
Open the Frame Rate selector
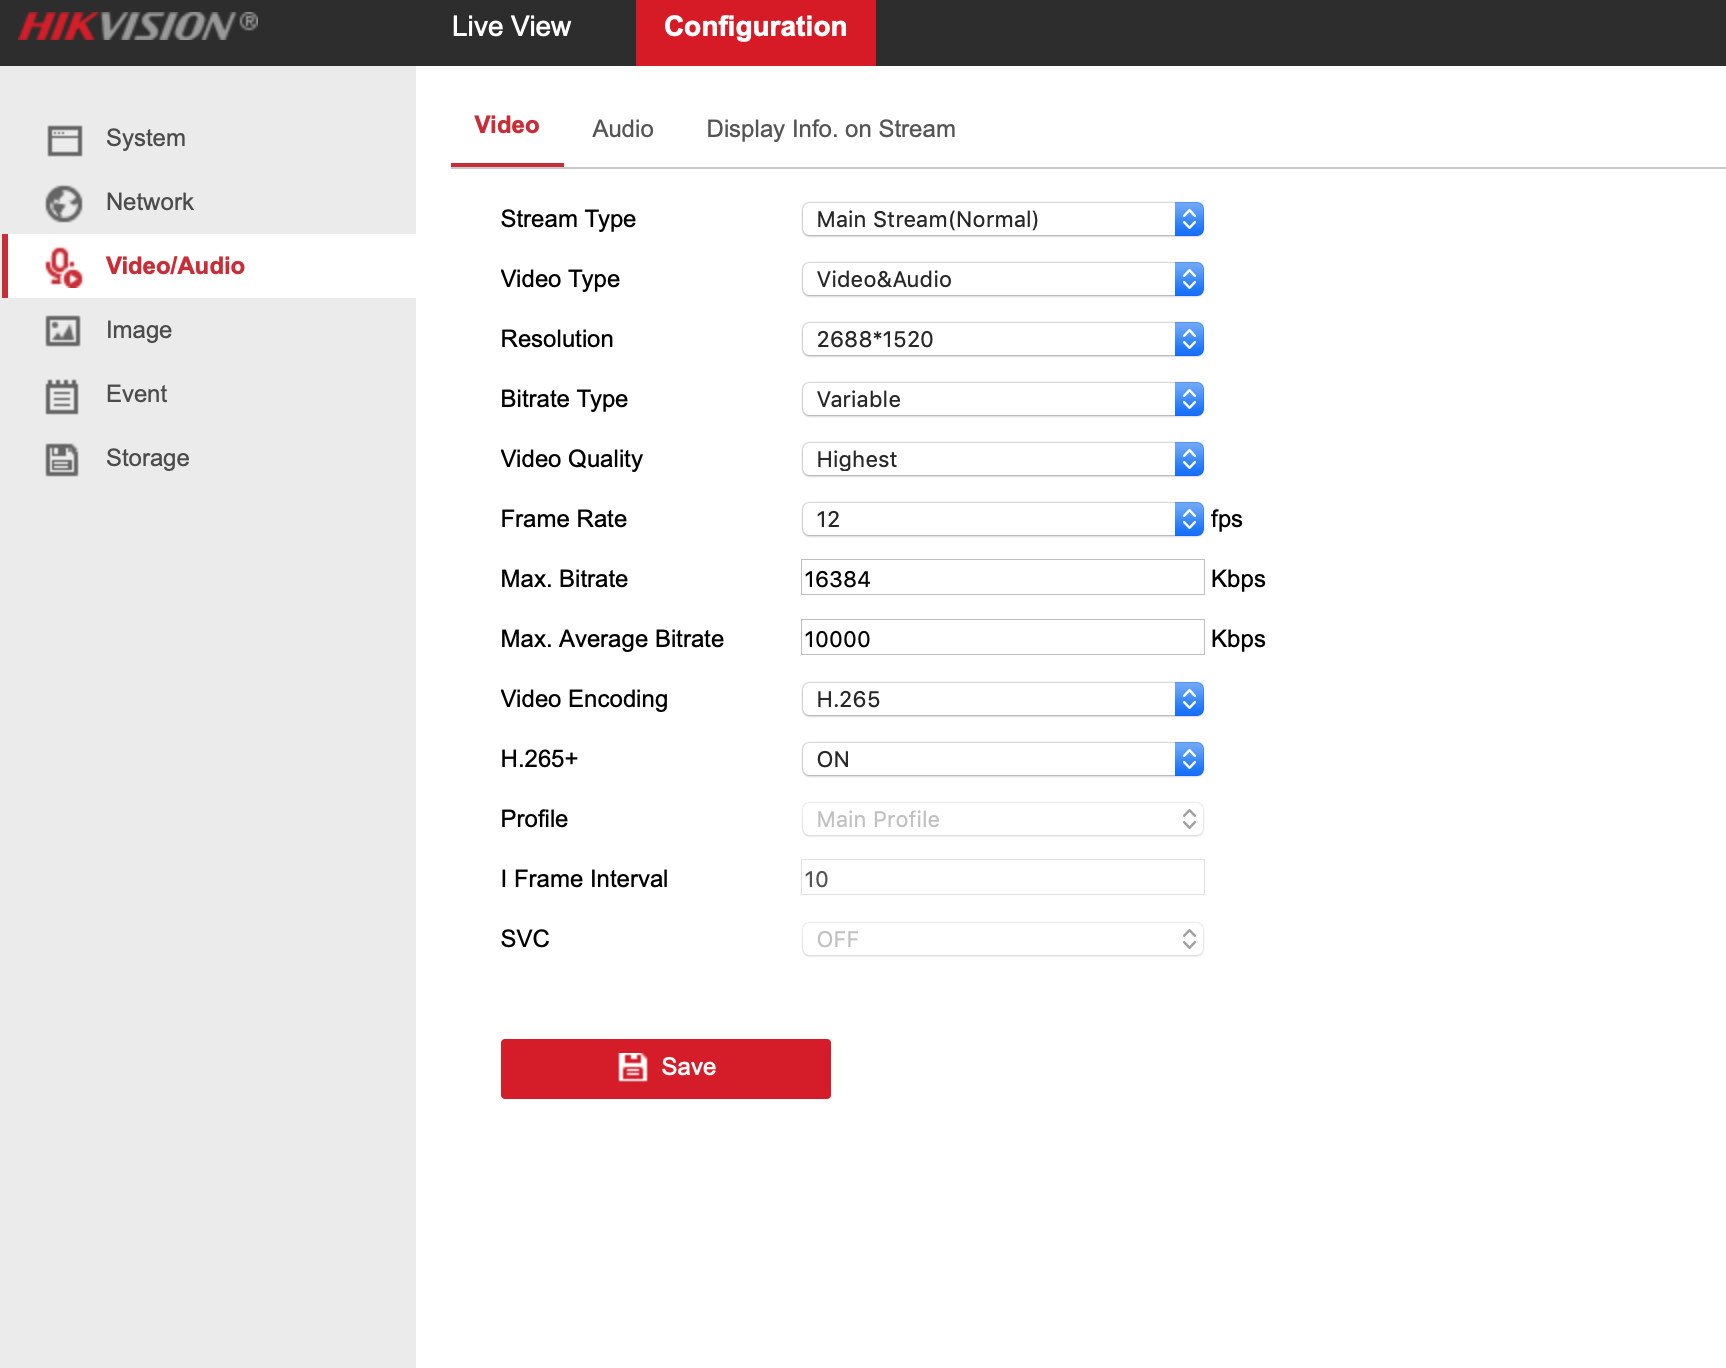1002,519
